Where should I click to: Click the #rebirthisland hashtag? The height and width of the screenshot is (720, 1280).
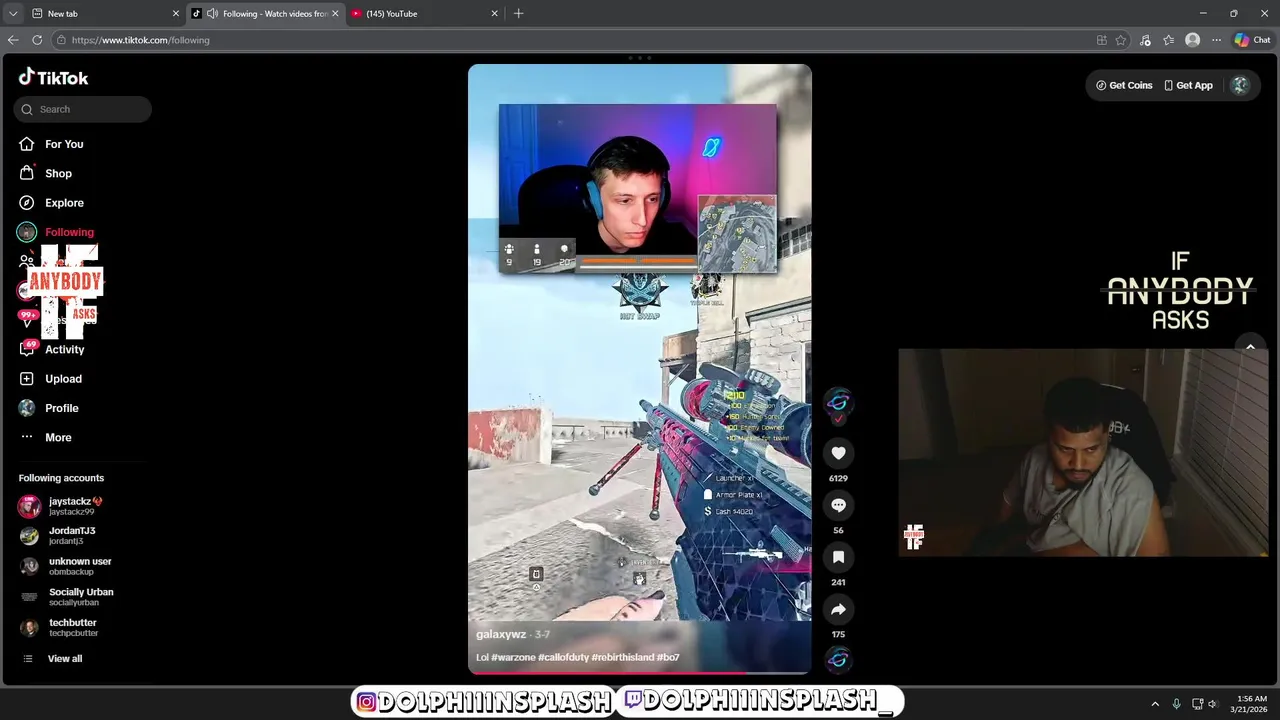coord(623,657)
